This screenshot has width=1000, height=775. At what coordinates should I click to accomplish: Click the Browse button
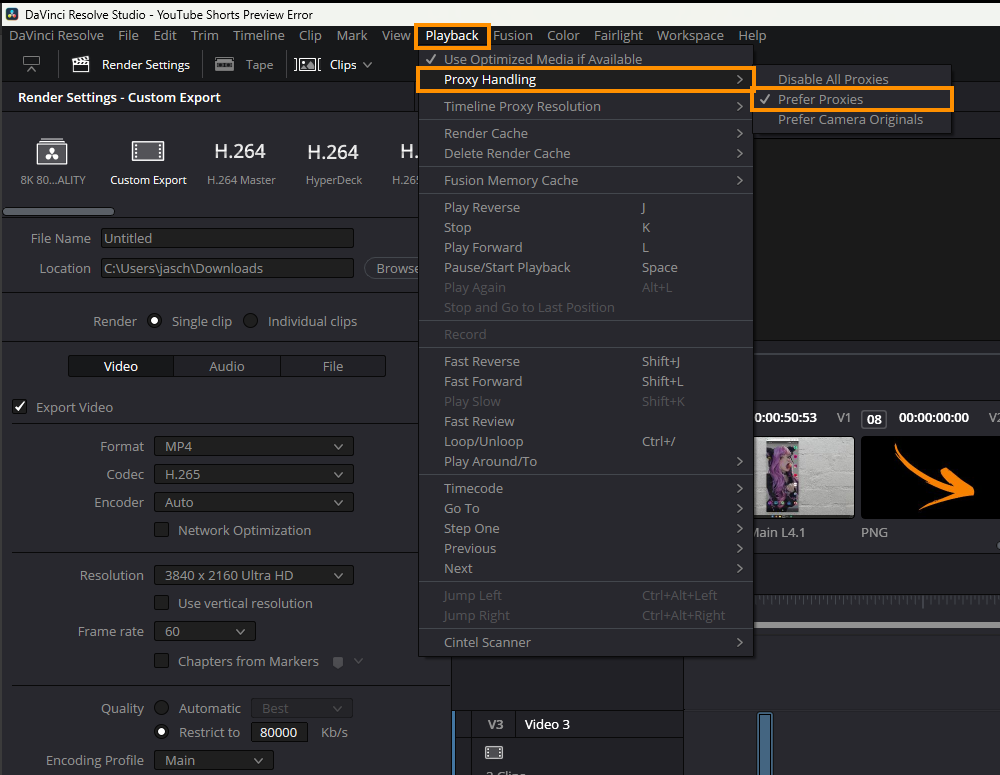pos(393,269)
